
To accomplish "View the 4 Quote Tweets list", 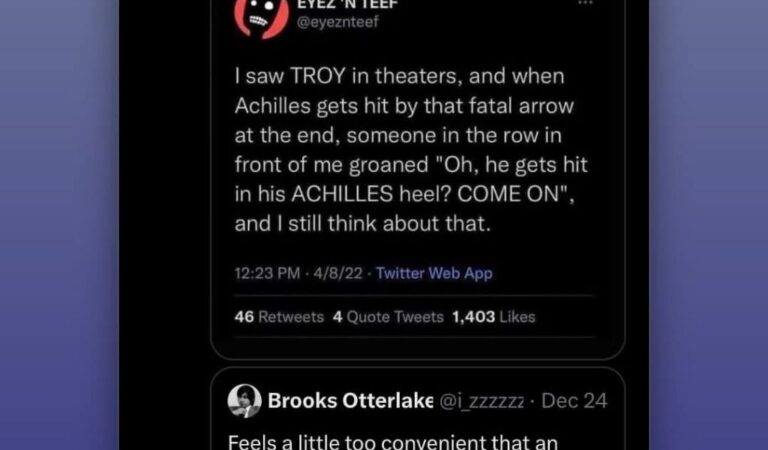I will 388,317.
